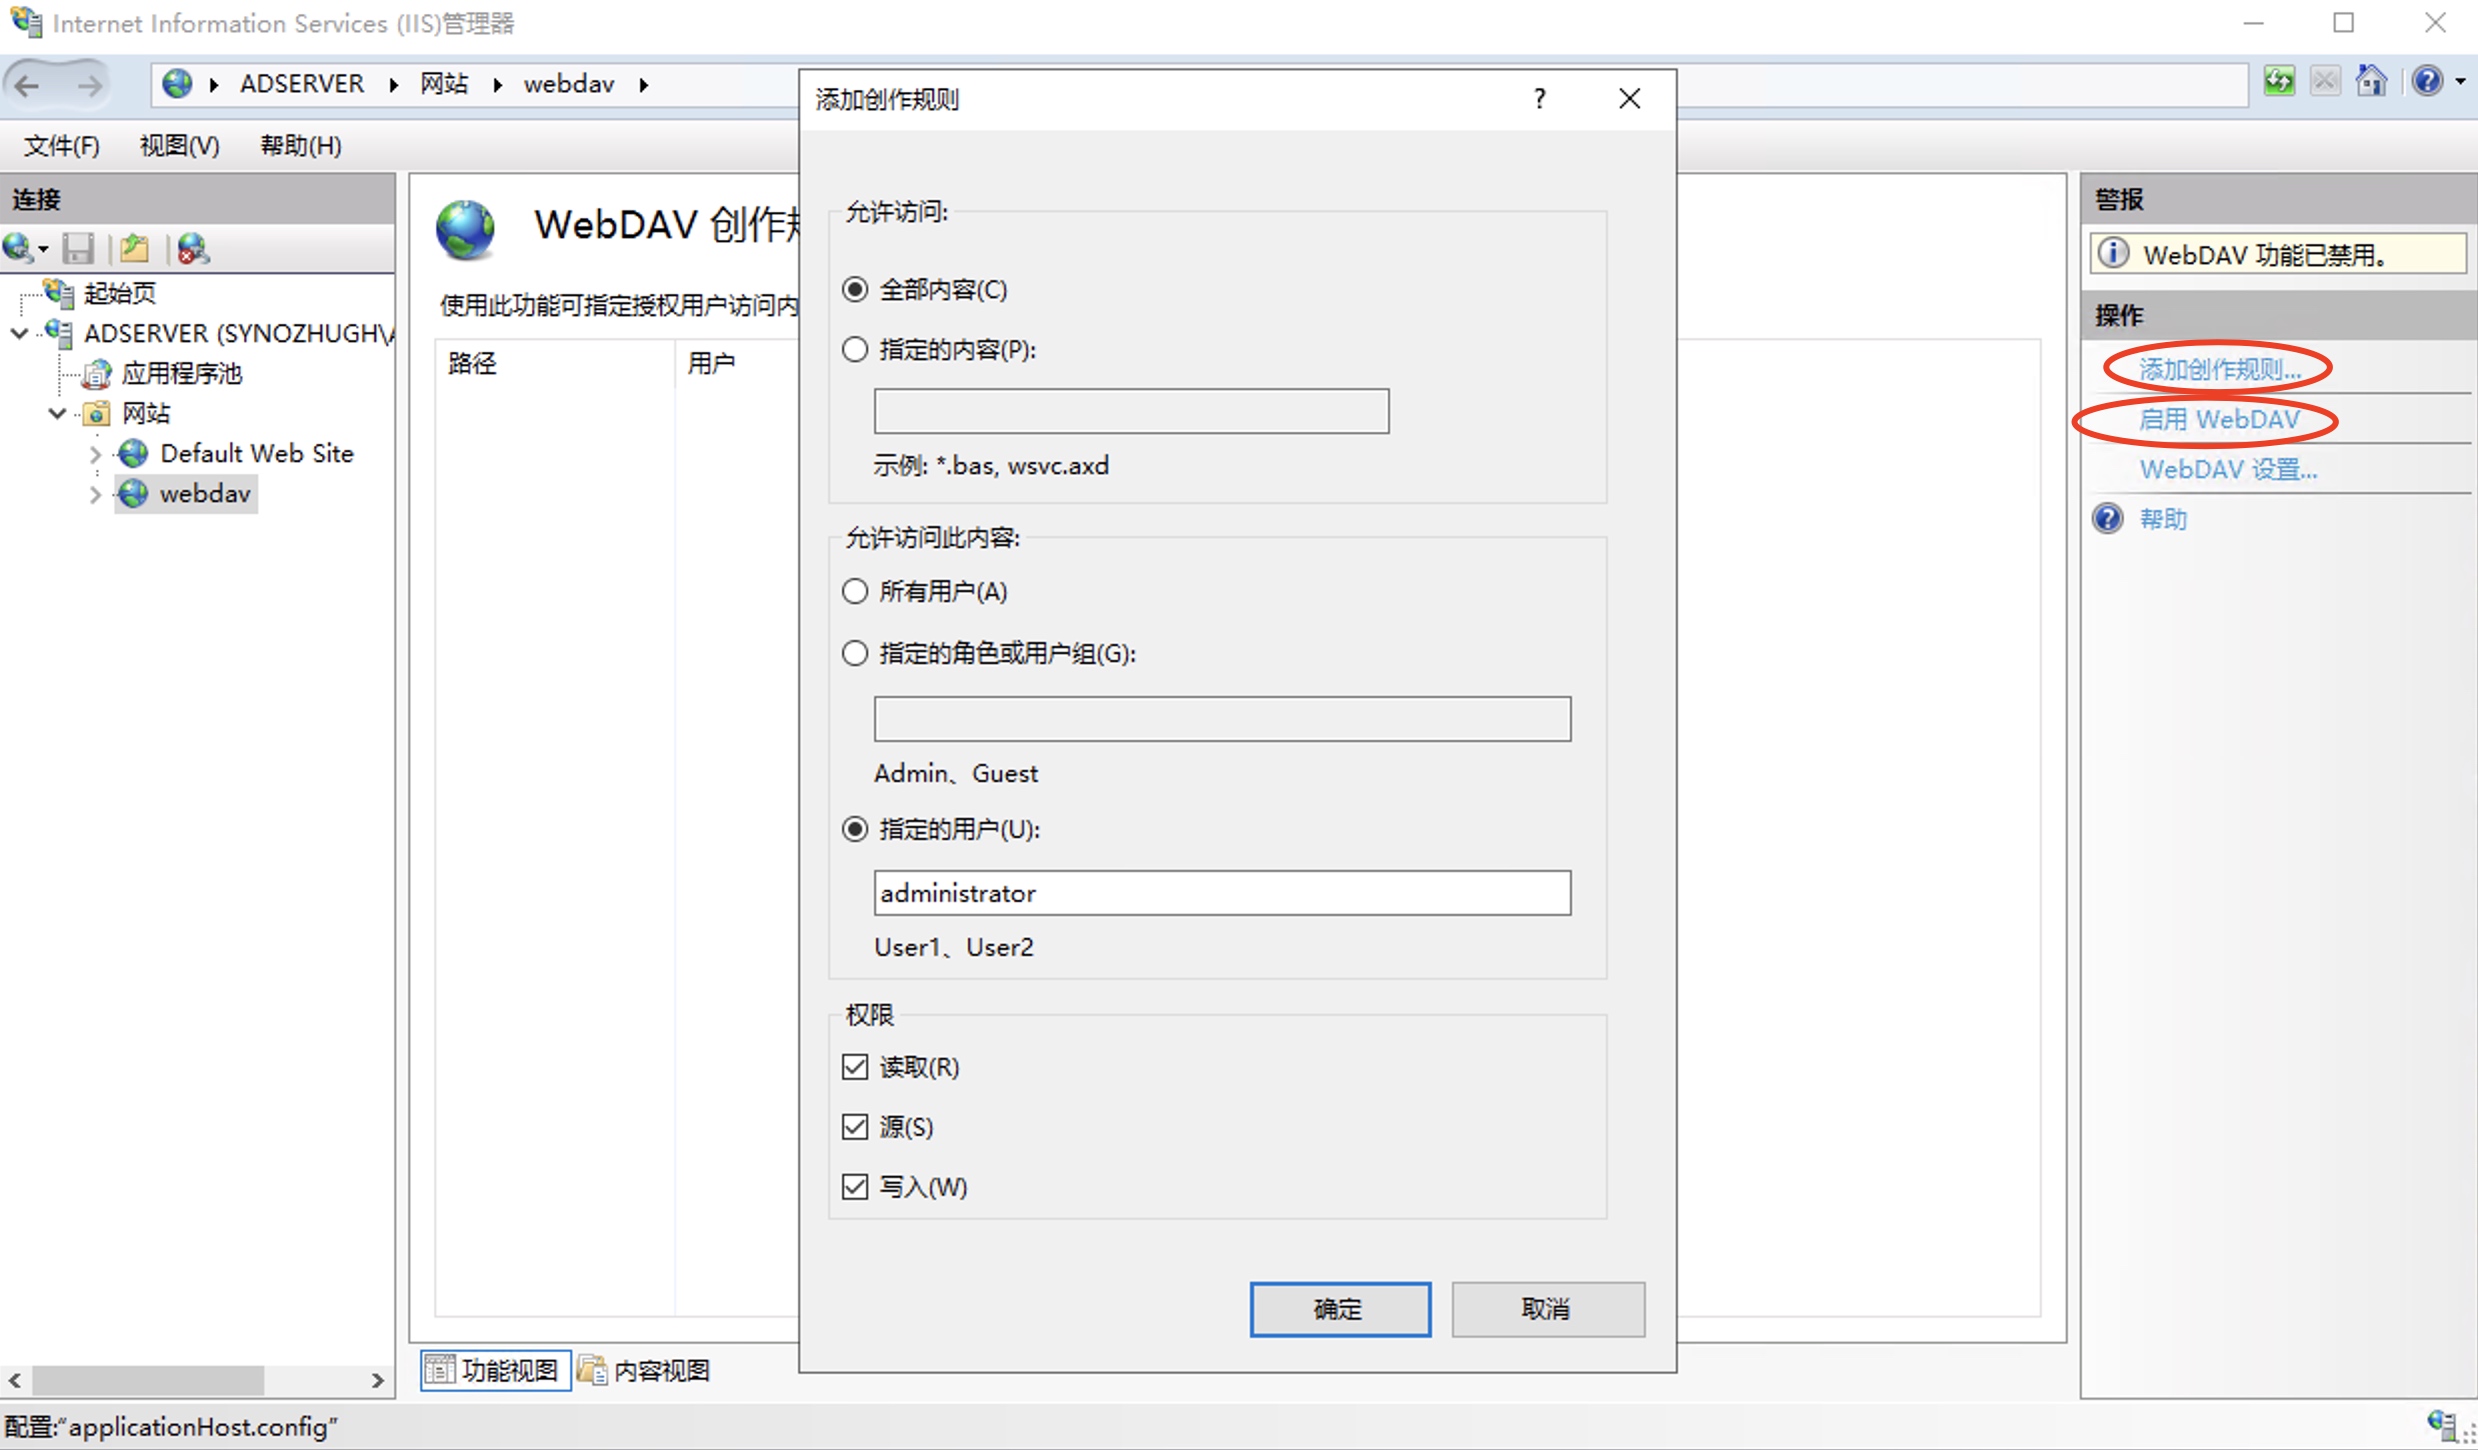The image size is (2478, 1450).
Task: Click the delete connection icon
Action: tap(193, 248)
